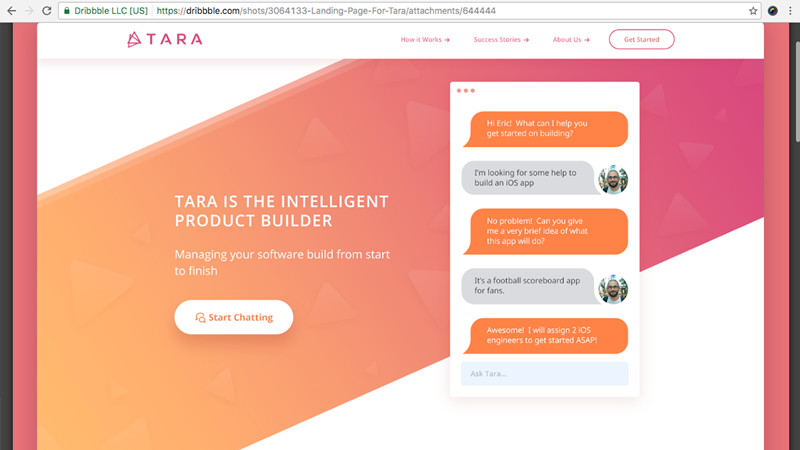Focus the Ask Tara input field
The height and width of the screenshot is (450, 800).
coord(544,373)
